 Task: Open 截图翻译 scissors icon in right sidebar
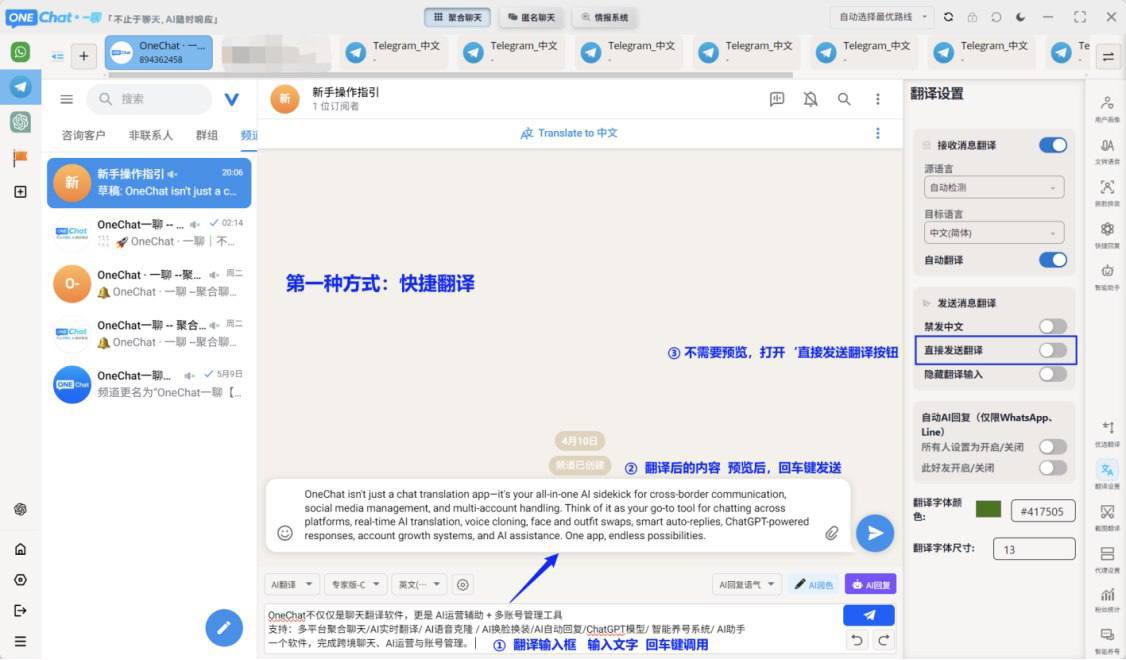[x=1107, y=517]
